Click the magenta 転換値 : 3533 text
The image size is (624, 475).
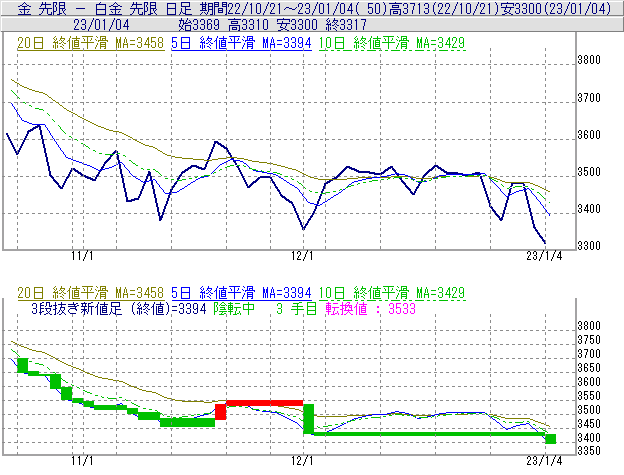click(x=371, y=309)
